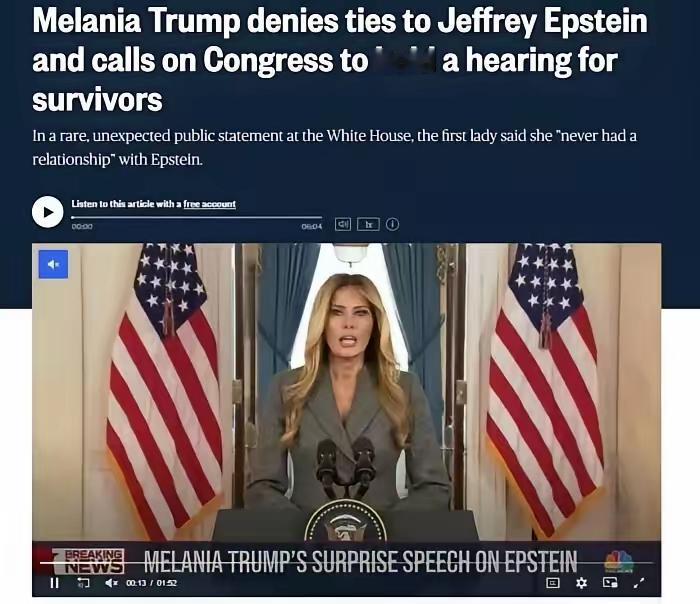Click the NBC peacock logo in video

[x=619, y=562]
